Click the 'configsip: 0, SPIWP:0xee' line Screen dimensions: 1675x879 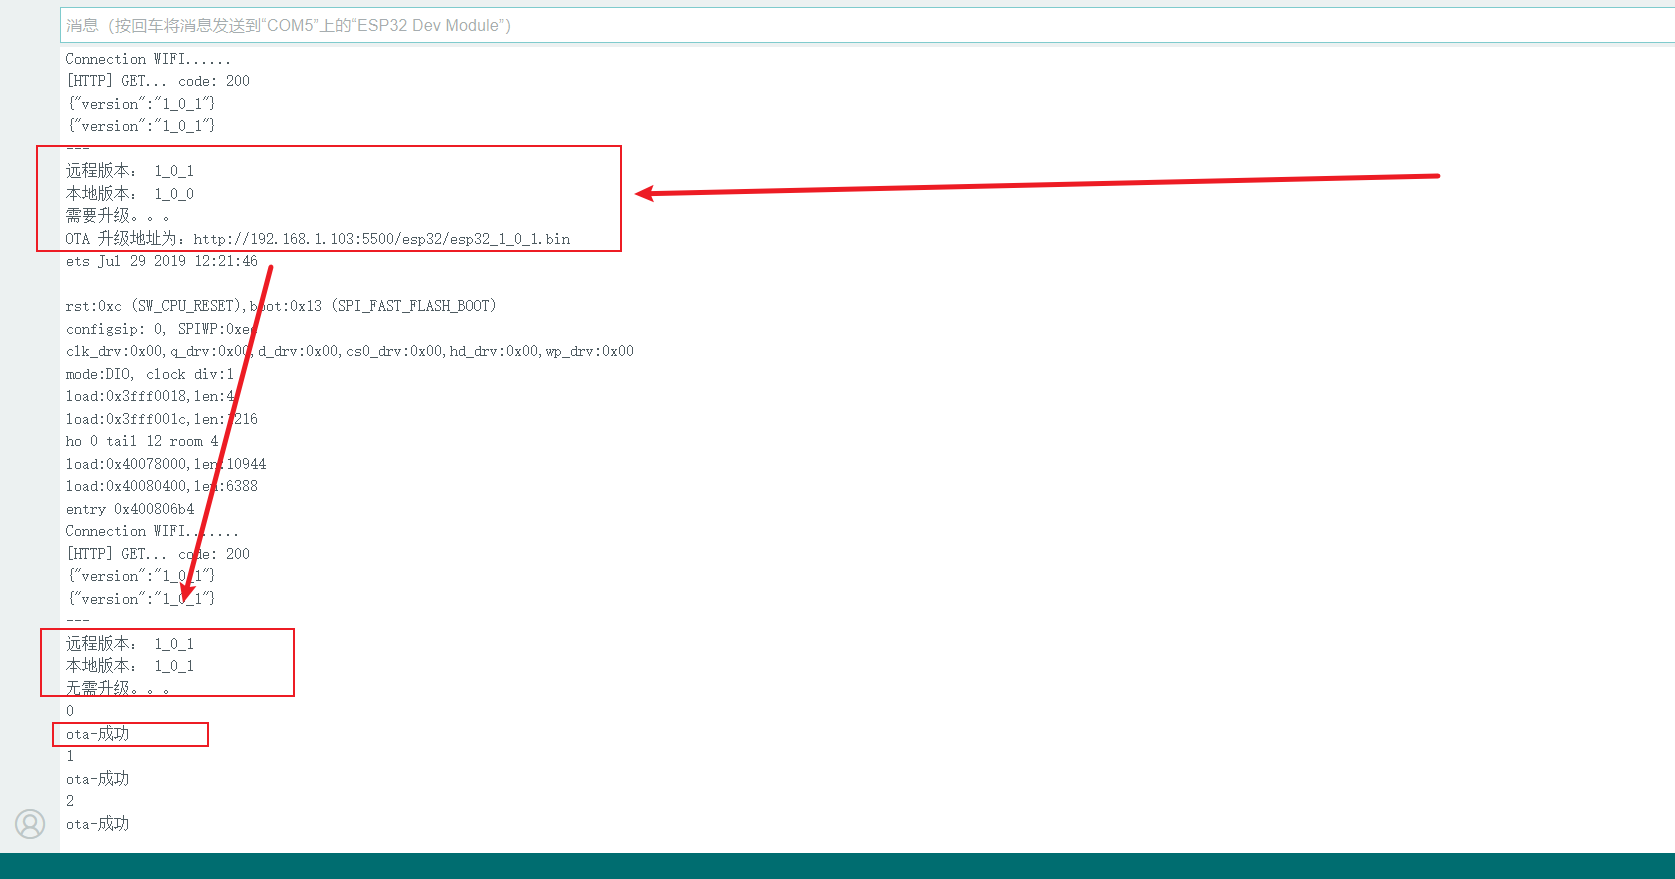click(162, 329)
